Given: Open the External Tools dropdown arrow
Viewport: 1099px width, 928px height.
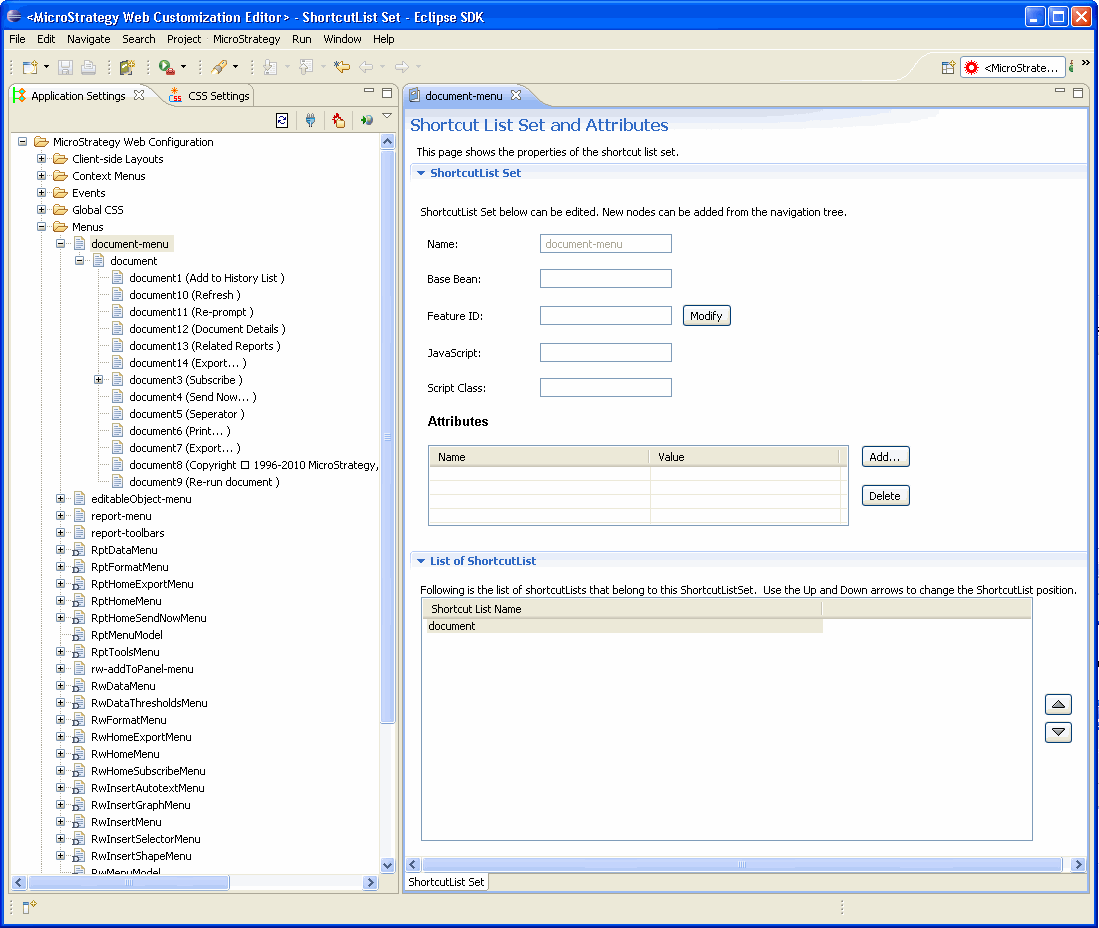Looking at the screenshot, I should (x=235, y=67).
